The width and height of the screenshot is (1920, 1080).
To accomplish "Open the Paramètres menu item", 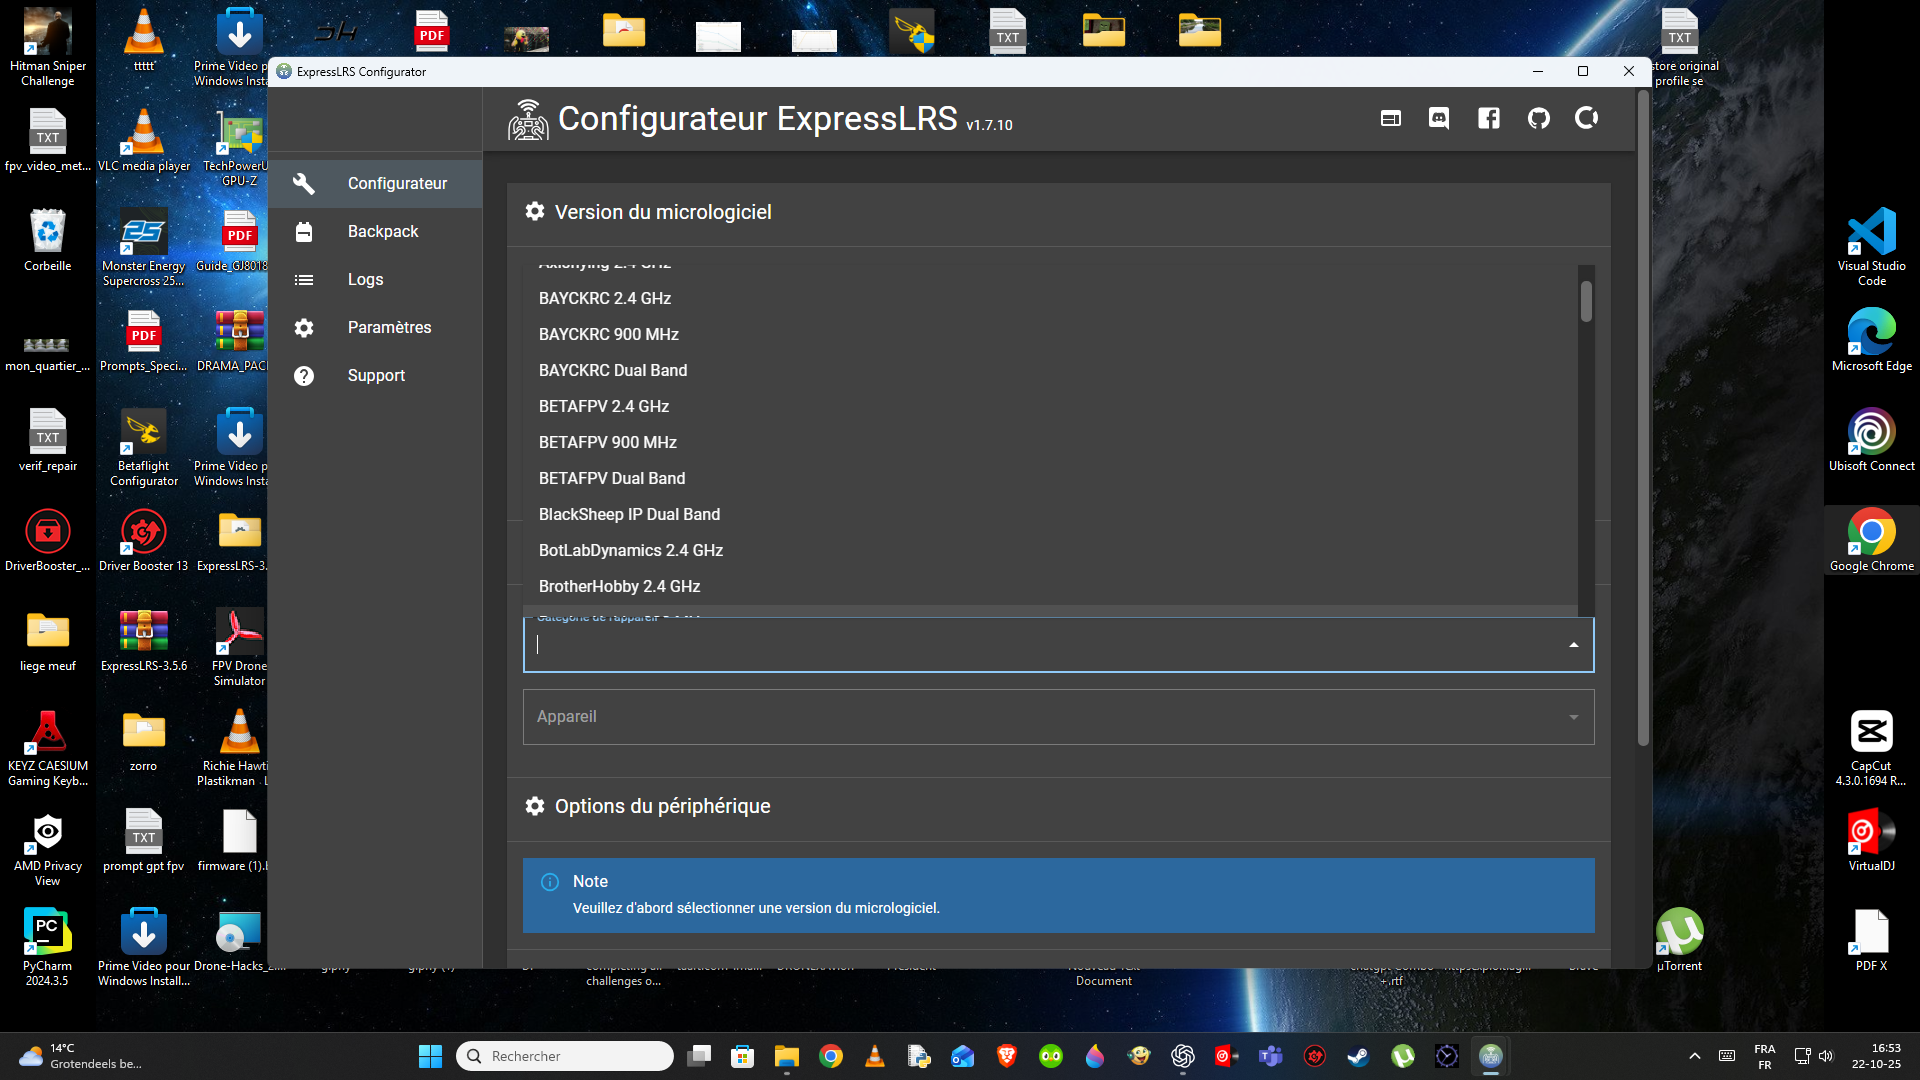I will point(389,328).
